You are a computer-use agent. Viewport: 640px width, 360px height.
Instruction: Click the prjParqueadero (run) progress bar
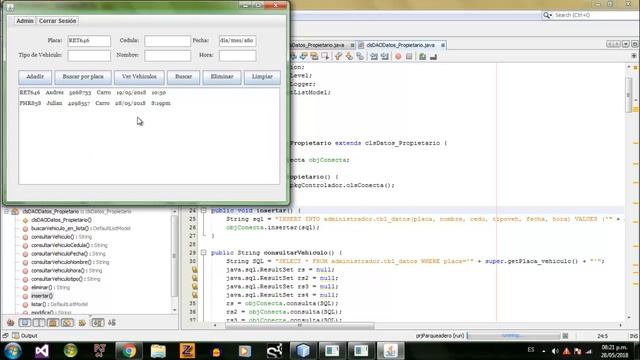[x=513, y=336]
